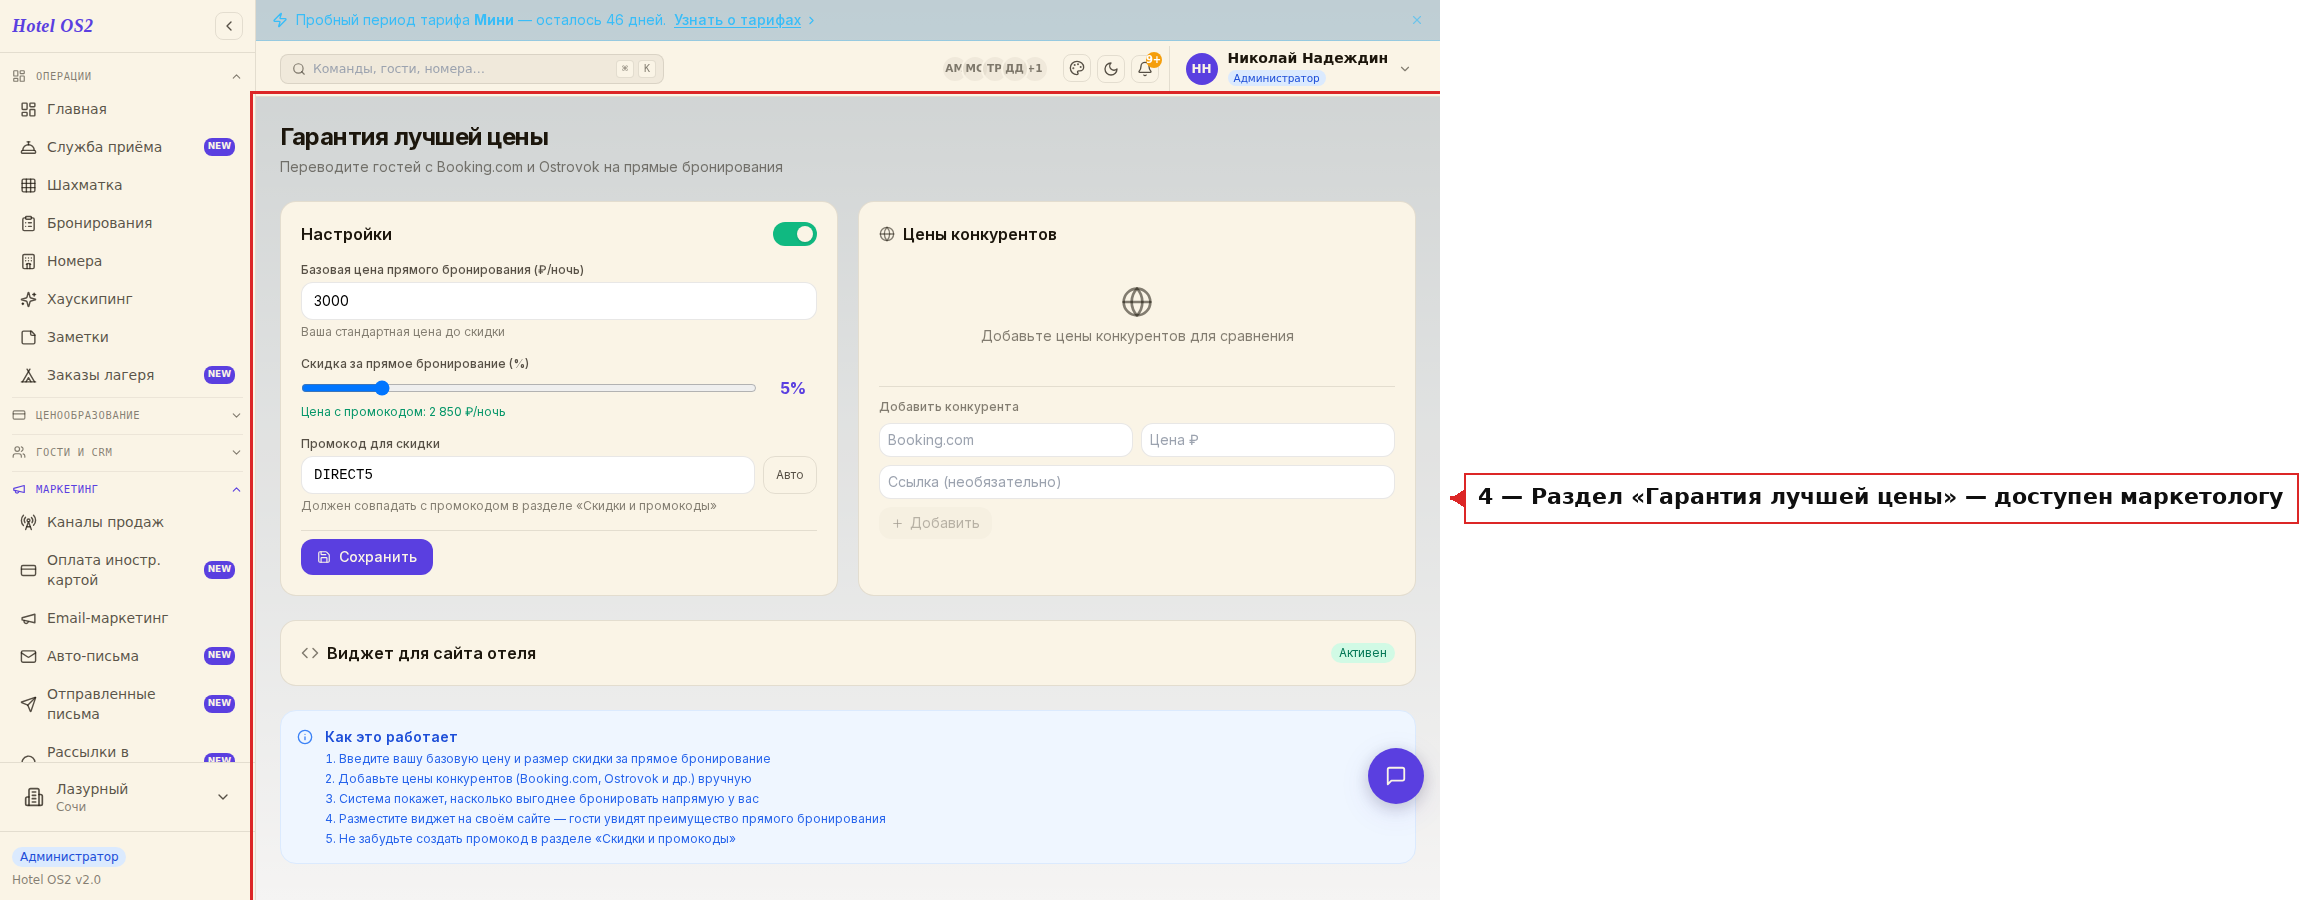Click the Активен widget status badge
Viewport: 2322px width, 900px height.
coord(1363,653)
